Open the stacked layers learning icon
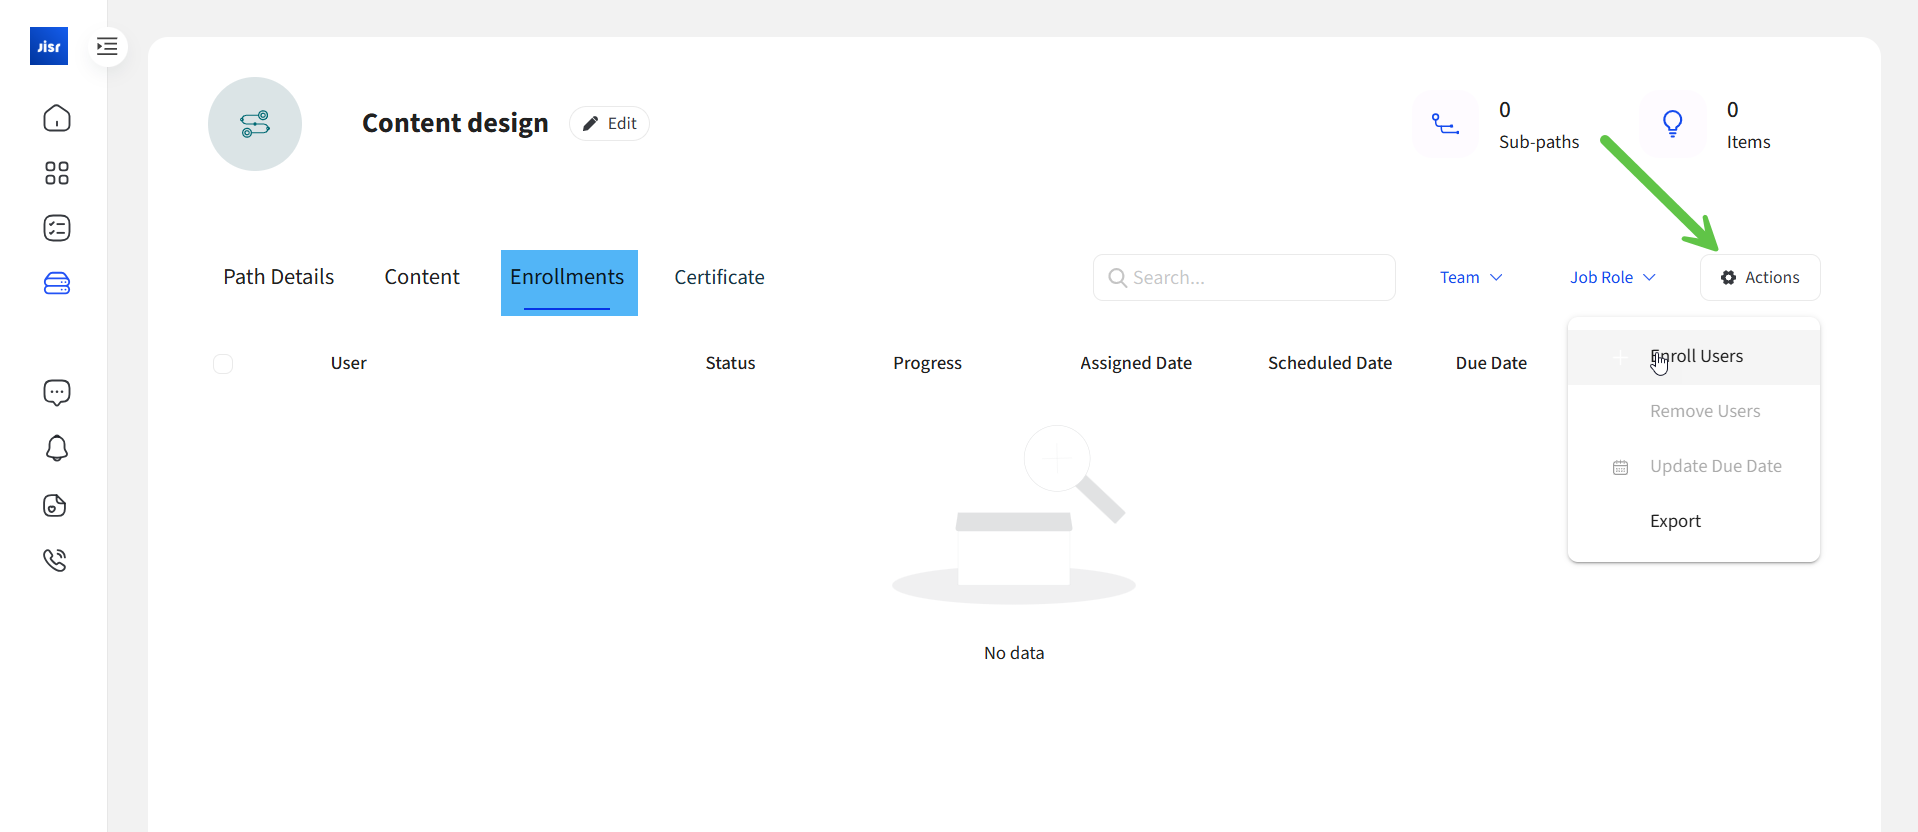Image resolution: width=1918 pixels, height=832 pixels. (x=57, y=284)
